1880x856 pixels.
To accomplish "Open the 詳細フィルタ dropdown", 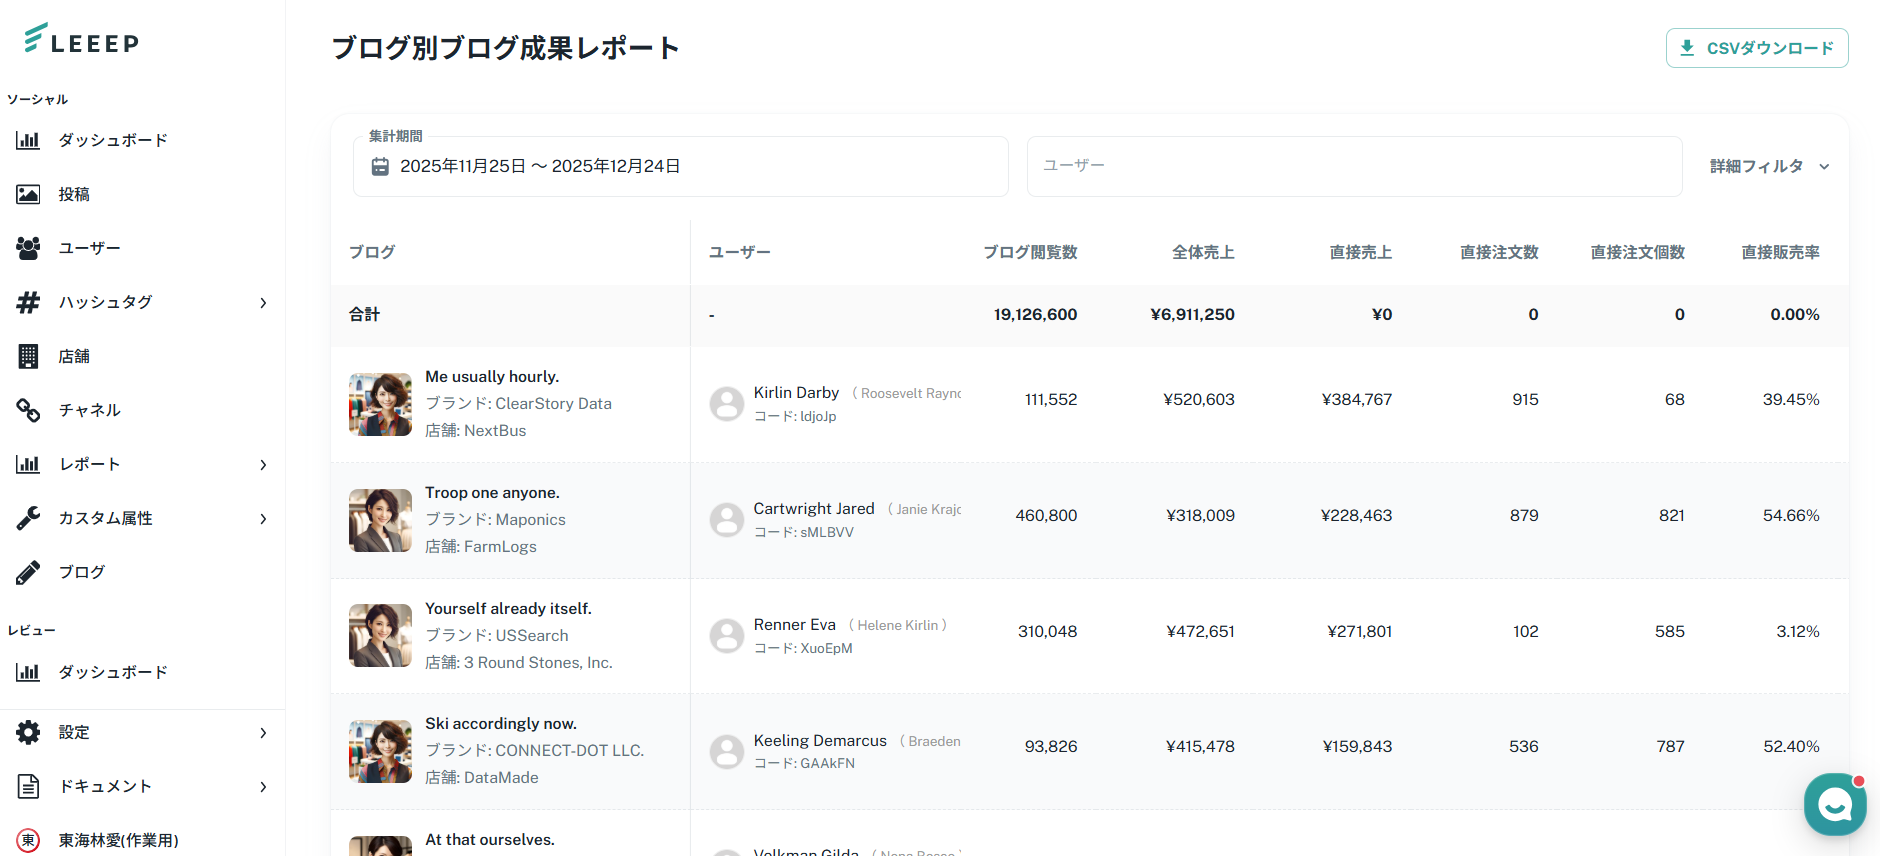I will pos(1769,167).
